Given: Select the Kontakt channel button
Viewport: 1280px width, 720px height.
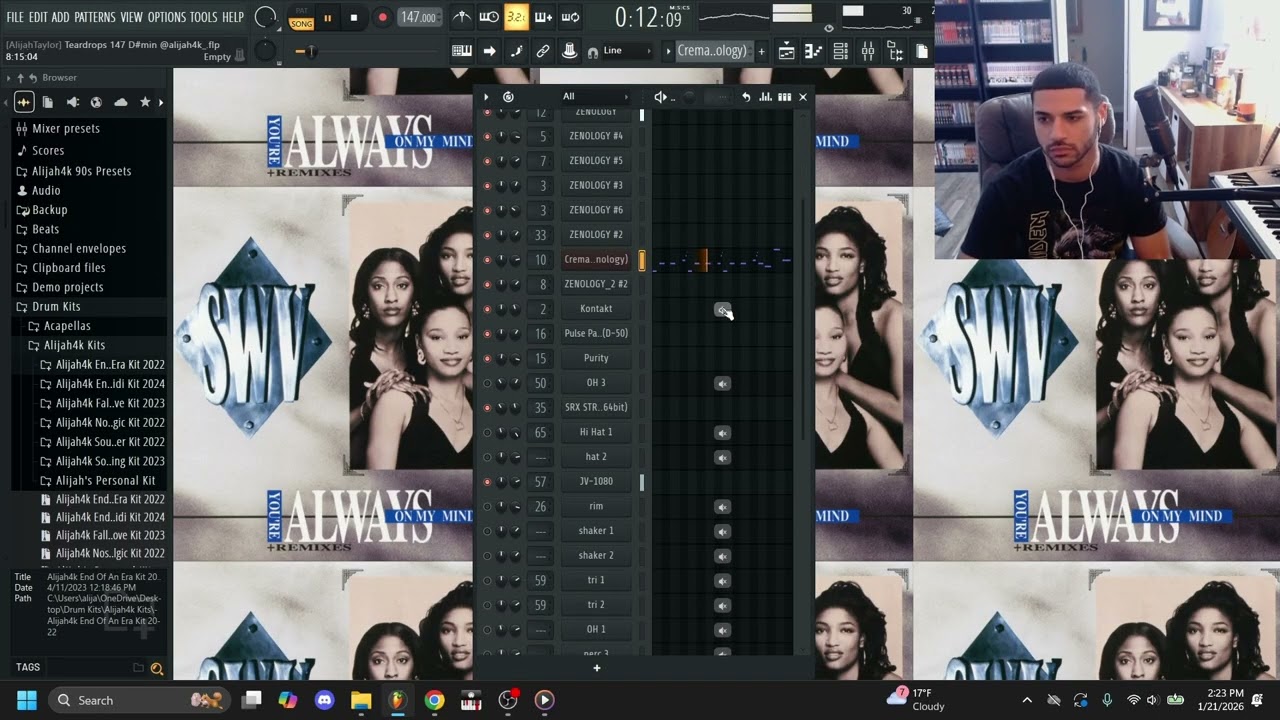Looking at the screenshot, I should point(596,309).
